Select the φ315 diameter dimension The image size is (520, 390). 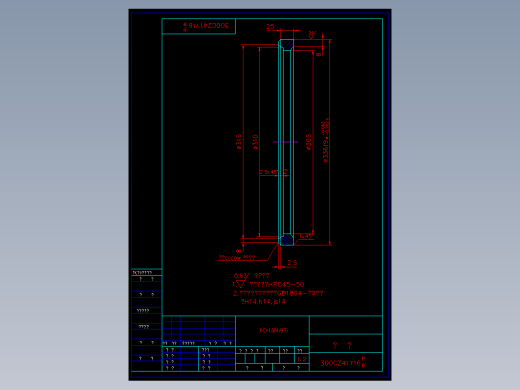pyautogui.click(x=239, y=142)
